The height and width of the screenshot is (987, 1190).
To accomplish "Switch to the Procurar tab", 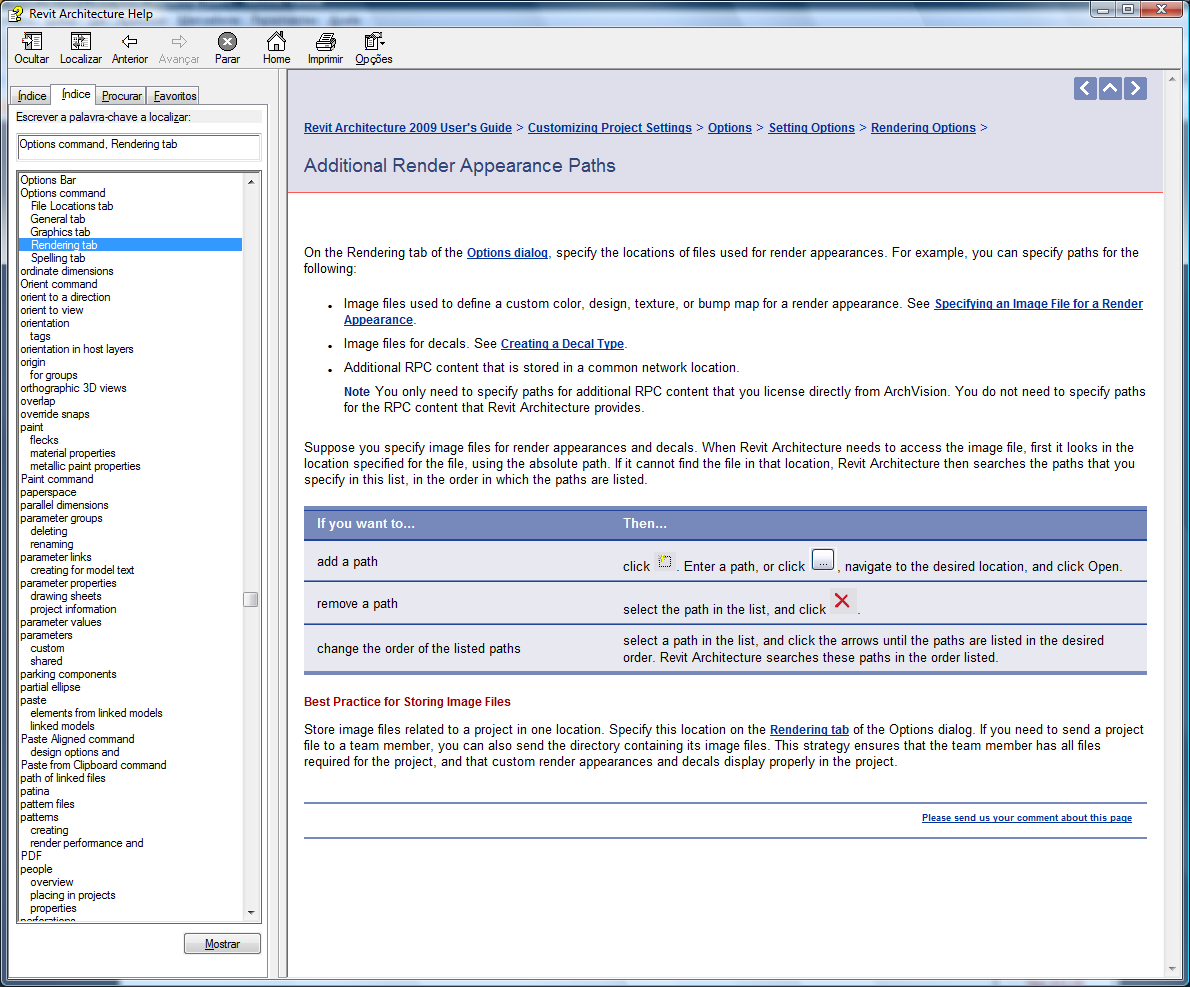I will tap(121, 96).
